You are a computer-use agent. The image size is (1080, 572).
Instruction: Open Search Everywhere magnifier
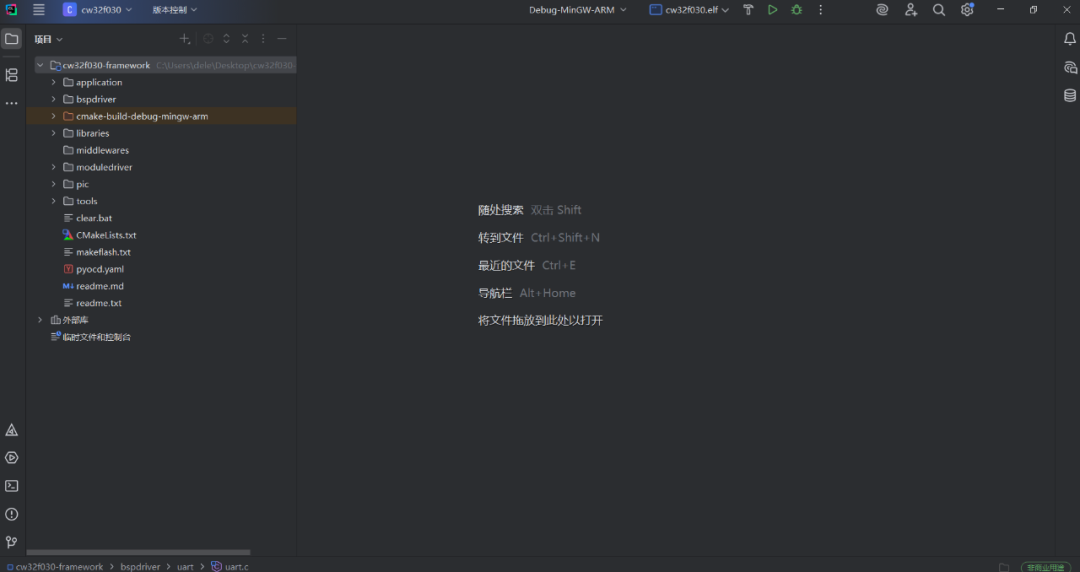(x=939, y=10)
